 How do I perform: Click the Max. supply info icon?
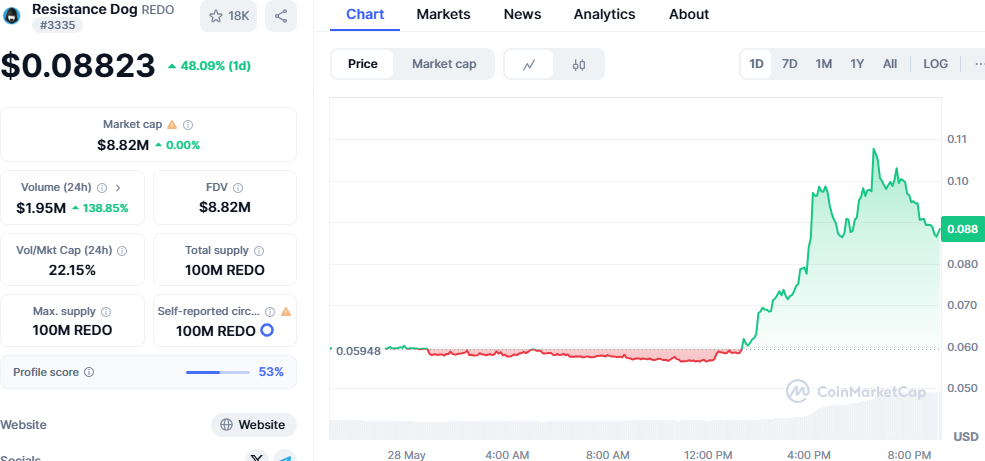(x=106, y=312)
